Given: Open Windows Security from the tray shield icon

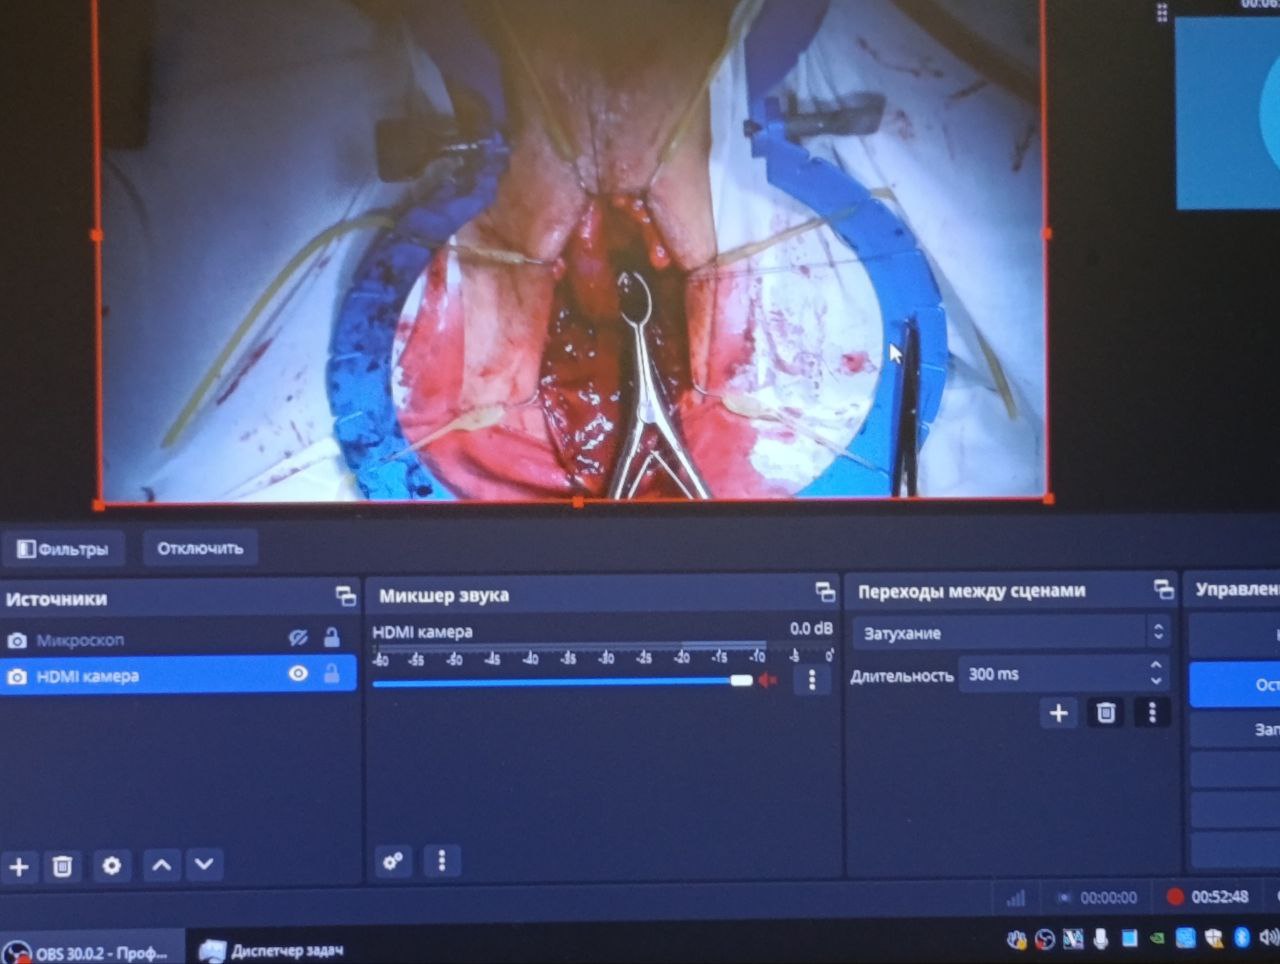Looking at the screenshot, I should tap(1214, 938).
